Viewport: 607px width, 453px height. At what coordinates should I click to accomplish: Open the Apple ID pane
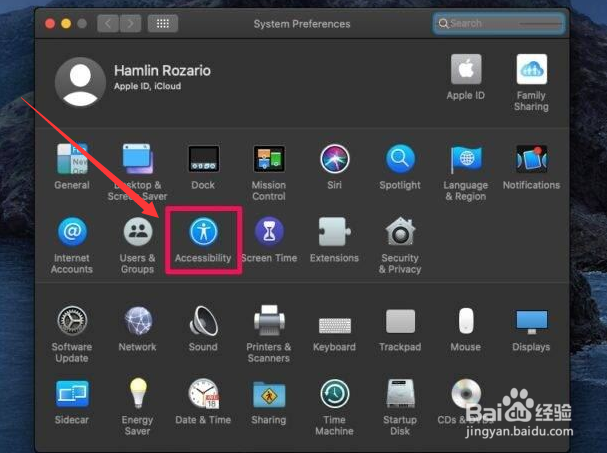click(x=466, y=69)
